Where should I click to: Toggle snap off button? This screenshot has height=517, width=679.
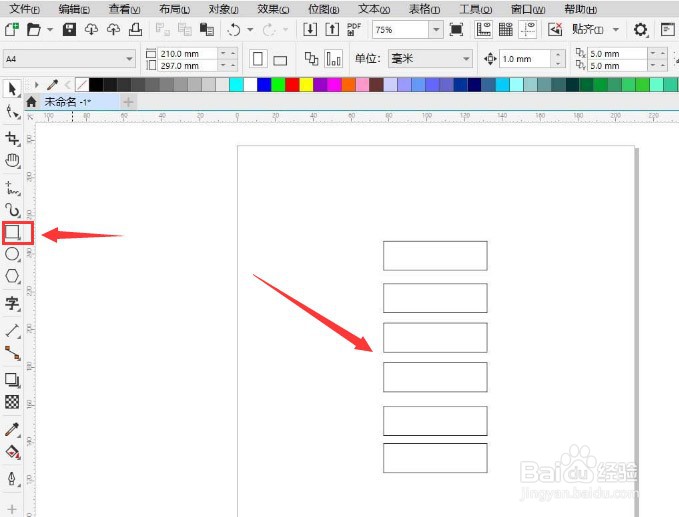click(555, 29)
